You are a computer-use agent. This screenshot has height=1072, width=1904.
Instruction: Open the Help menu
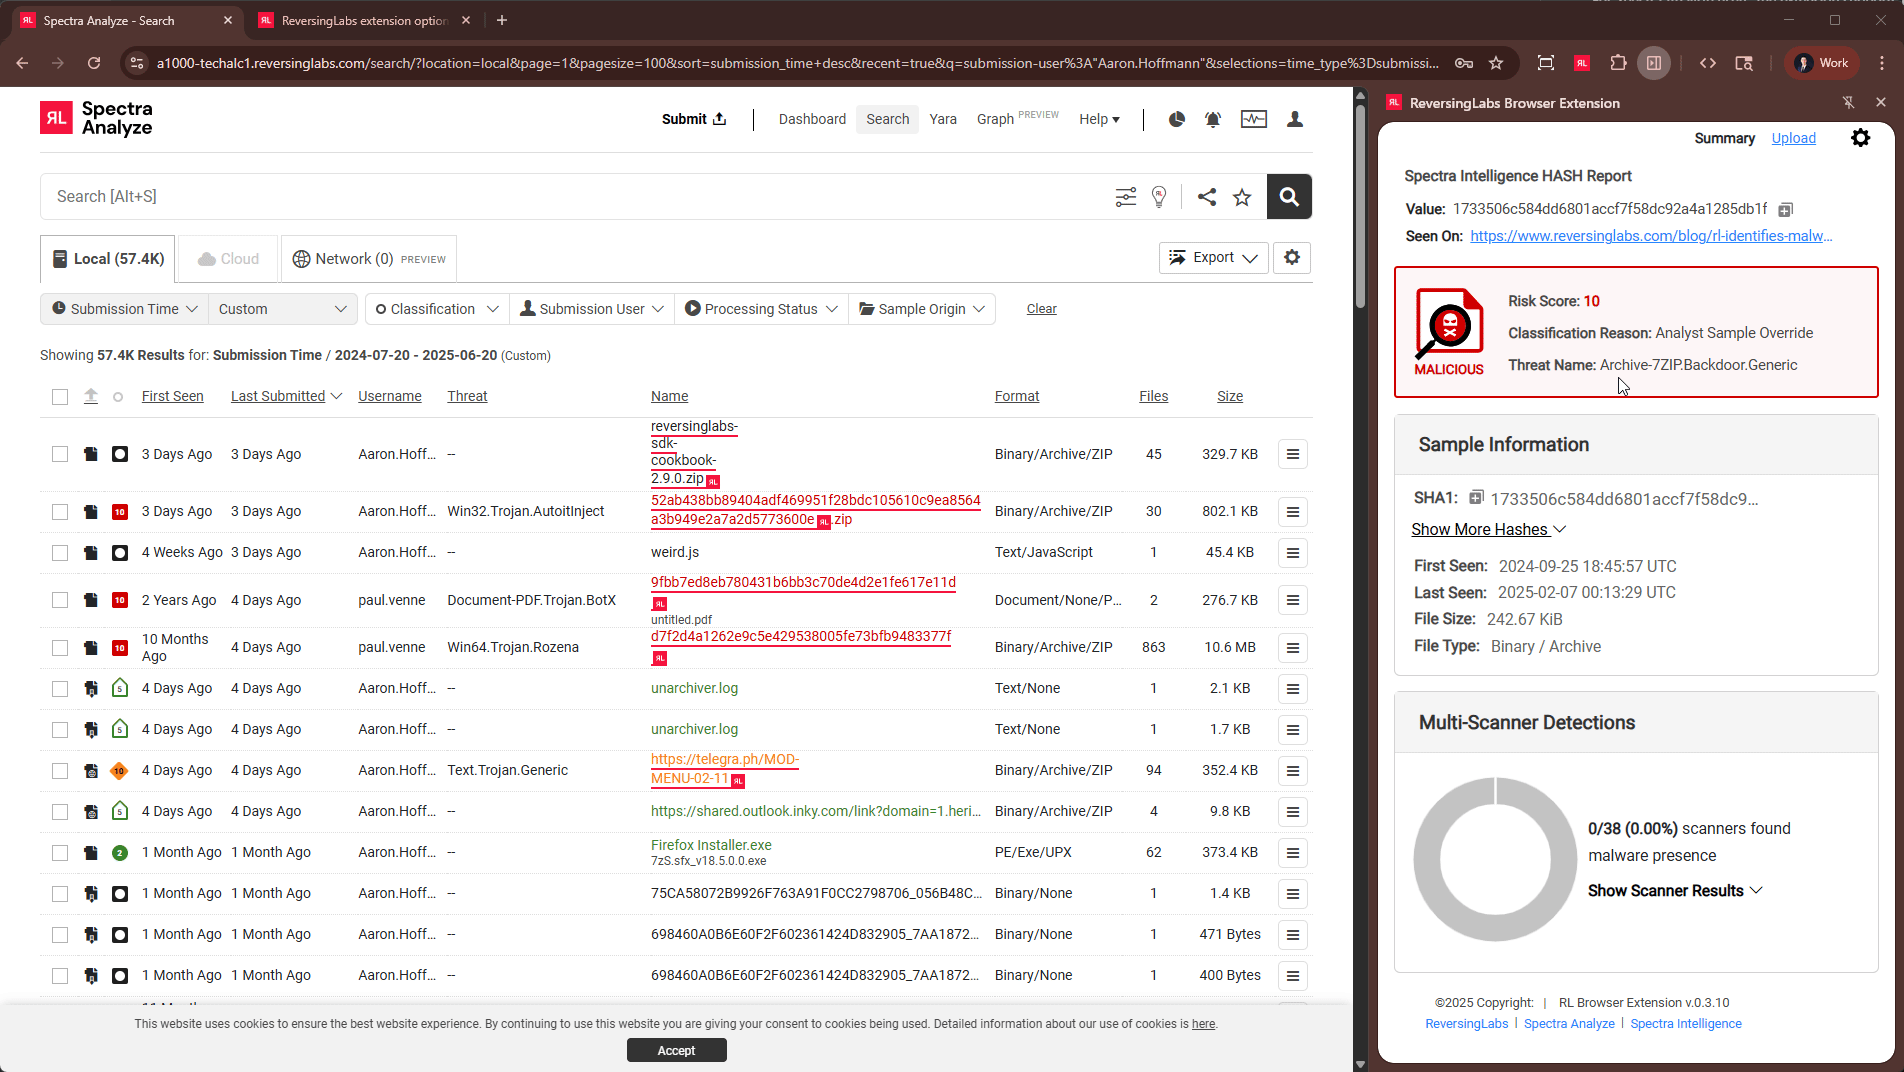(1099, 119)
